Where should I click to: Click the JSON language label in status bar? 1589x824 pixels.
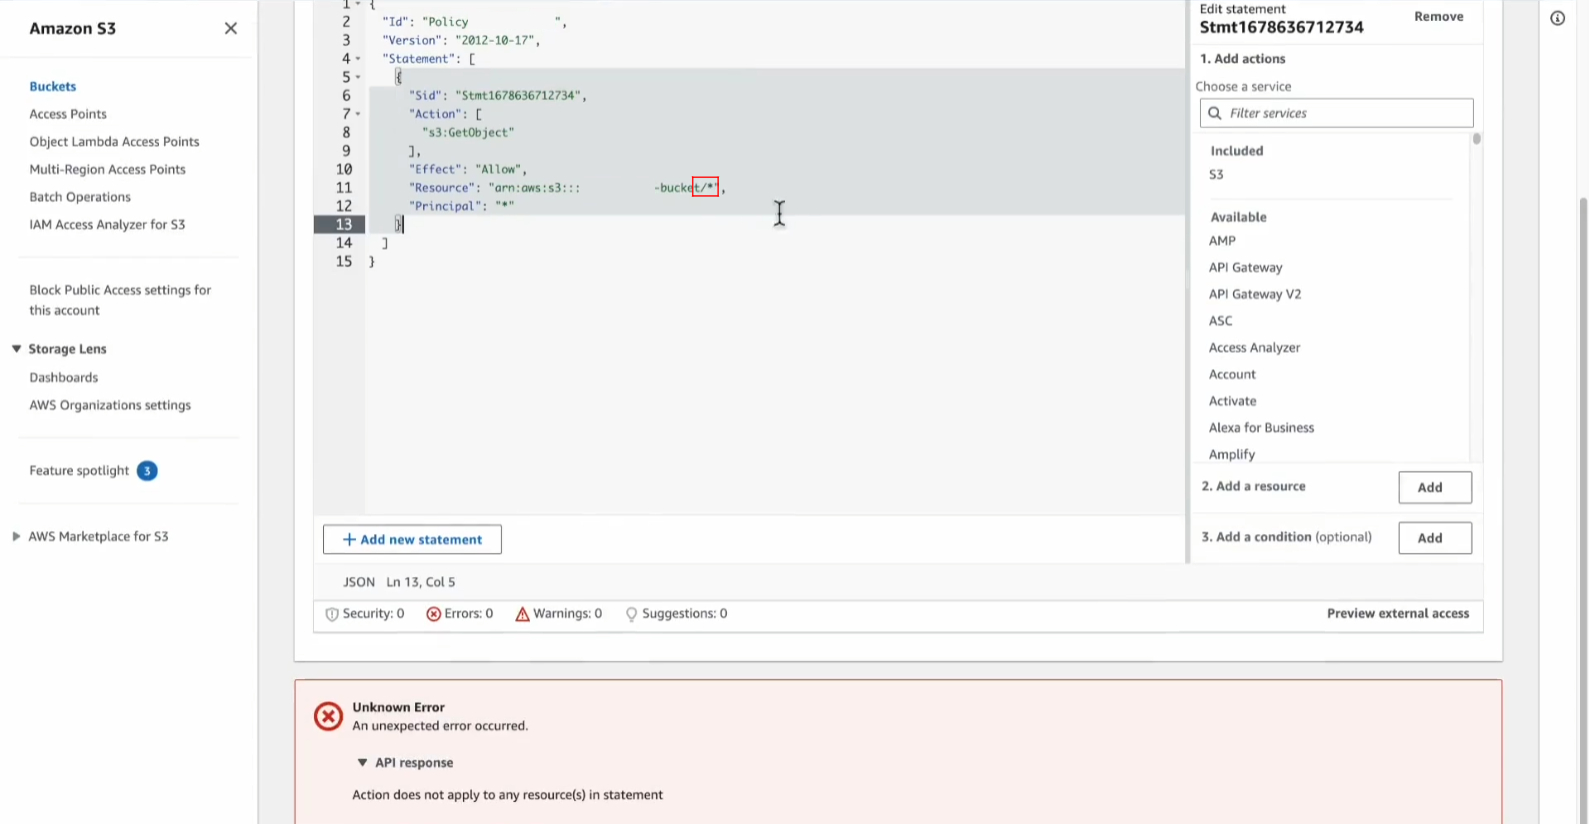[359, 582]
